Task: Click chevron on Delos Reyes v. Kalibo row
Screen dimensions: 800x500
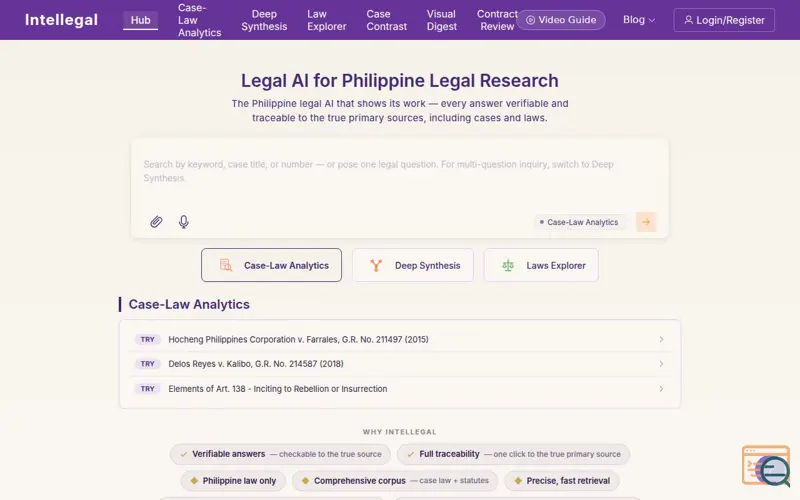Action: tap(661, 364)
